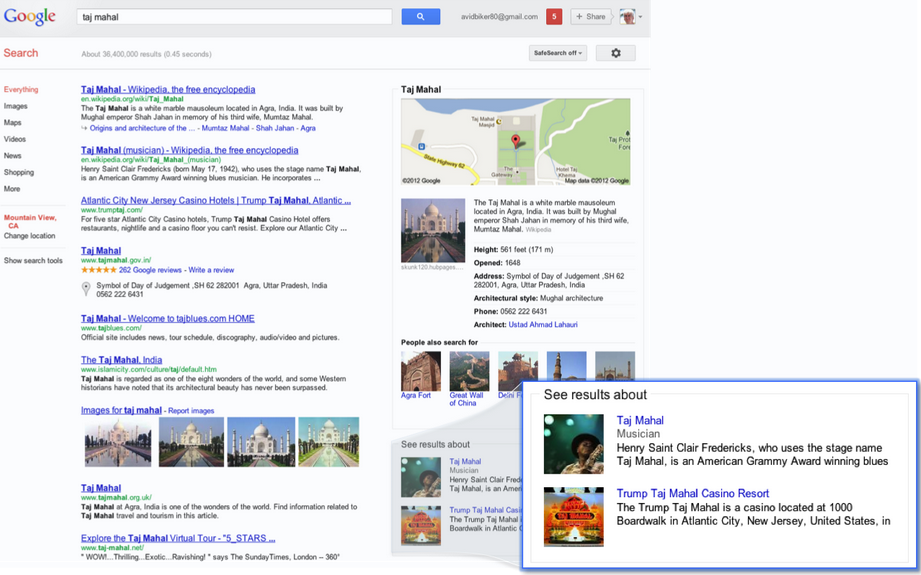Click the Google logo

tap(29, 17)
